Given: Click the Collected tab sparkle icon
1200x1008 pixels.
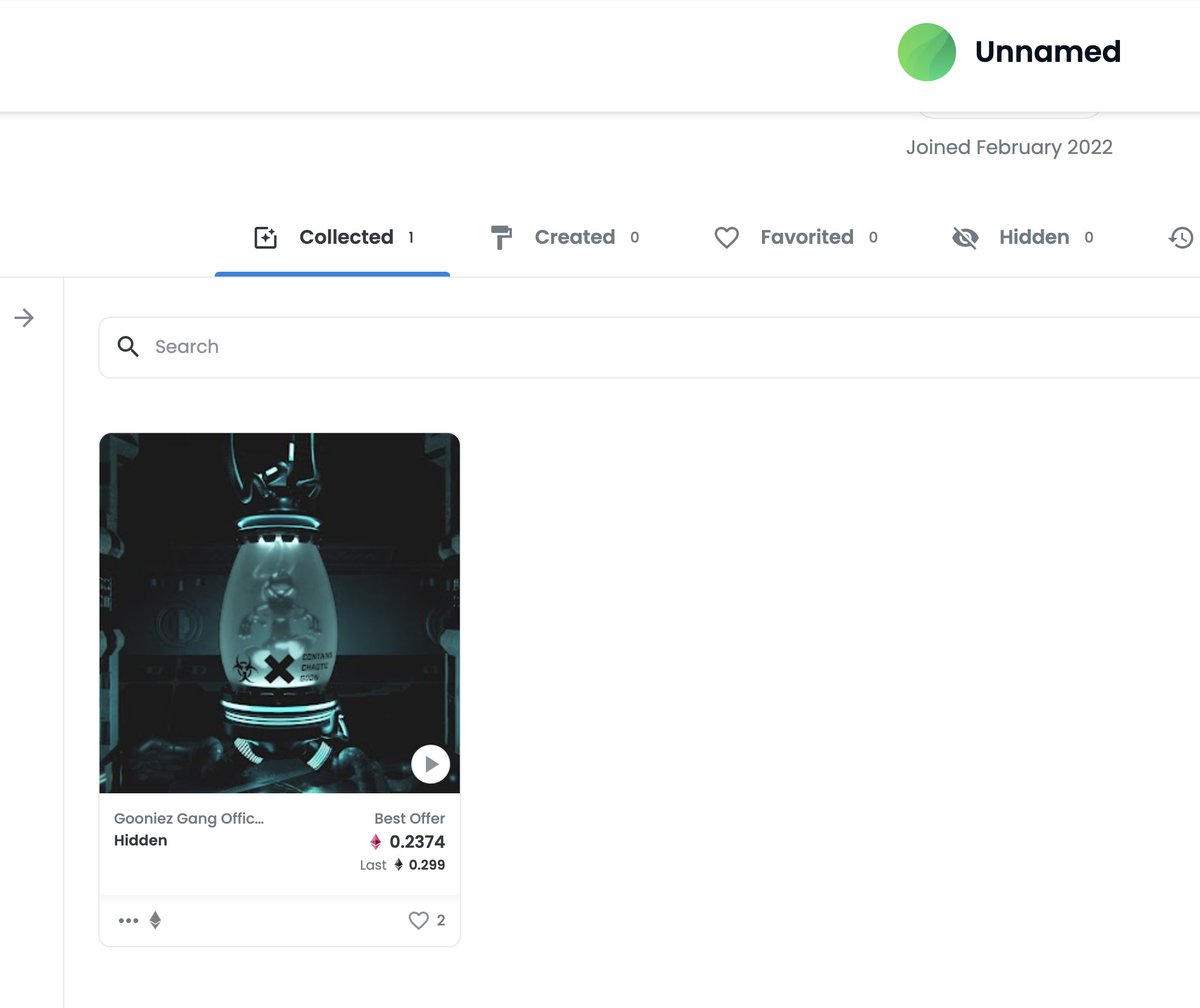Looking at the screenshot, I should [265, 238].
